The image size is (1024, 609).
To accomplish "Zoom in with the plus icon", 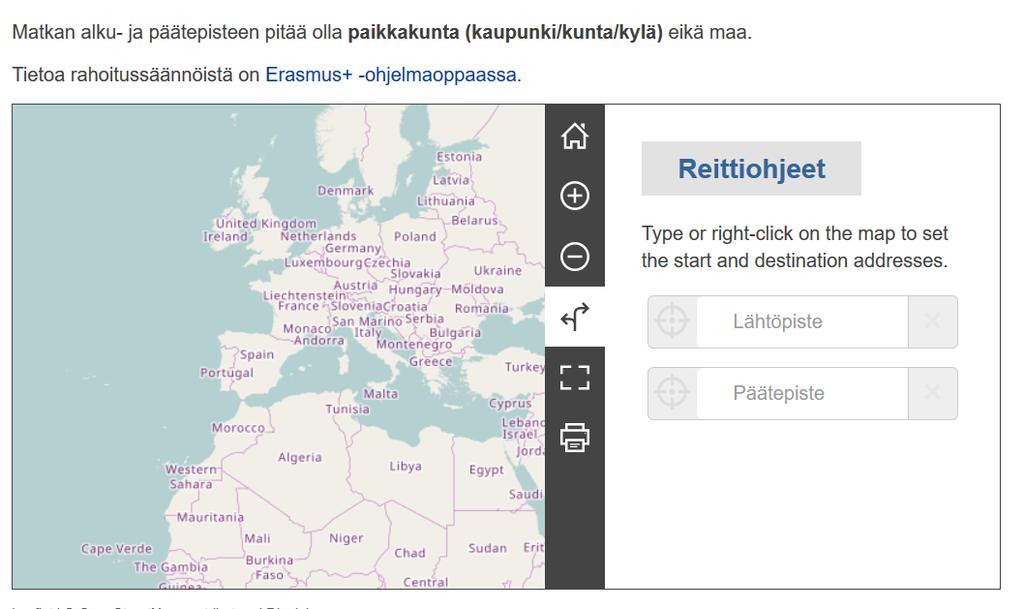I will click(x=575, y=196).
